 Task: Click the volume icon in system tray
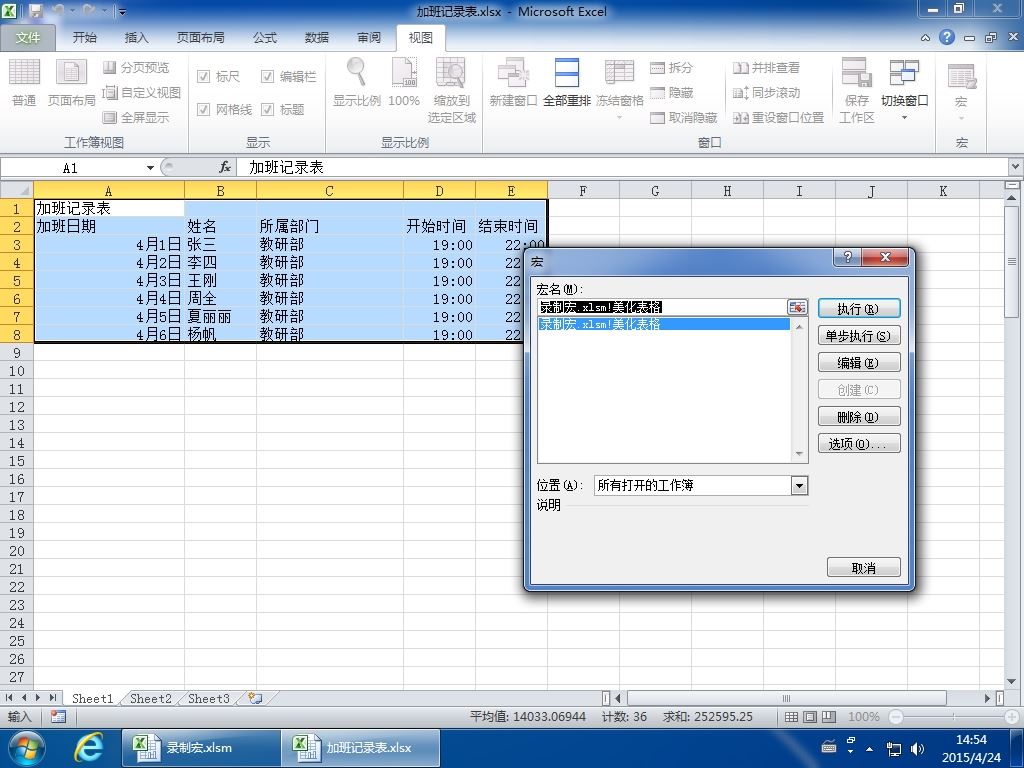tap(918, 748)
